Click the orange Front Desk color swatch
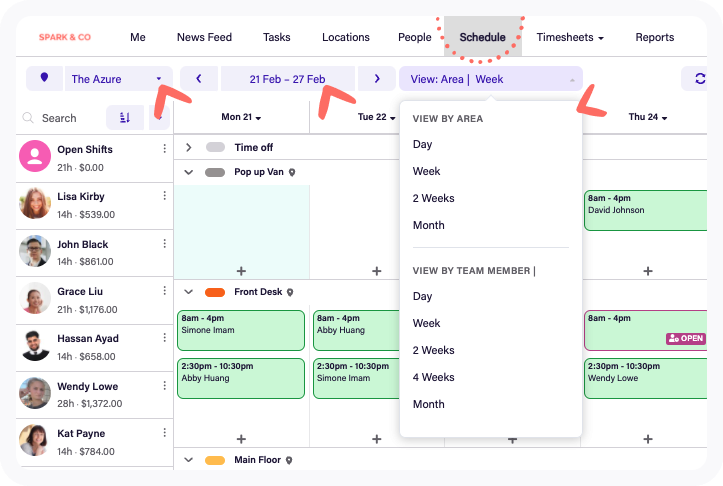Screen dimensions: 723x486 pyautogui.click(x=214, y=292)
